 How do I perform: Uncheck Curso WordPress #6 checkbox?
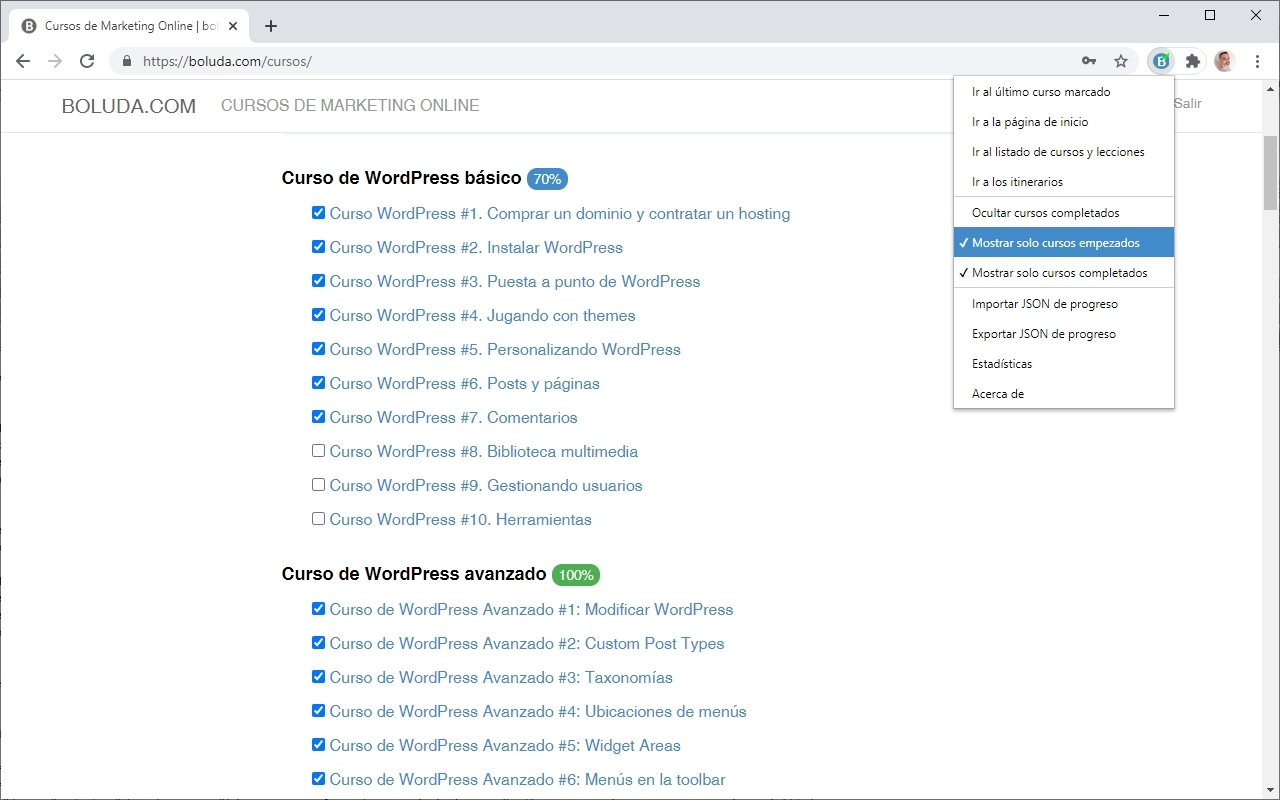(318, 382)
